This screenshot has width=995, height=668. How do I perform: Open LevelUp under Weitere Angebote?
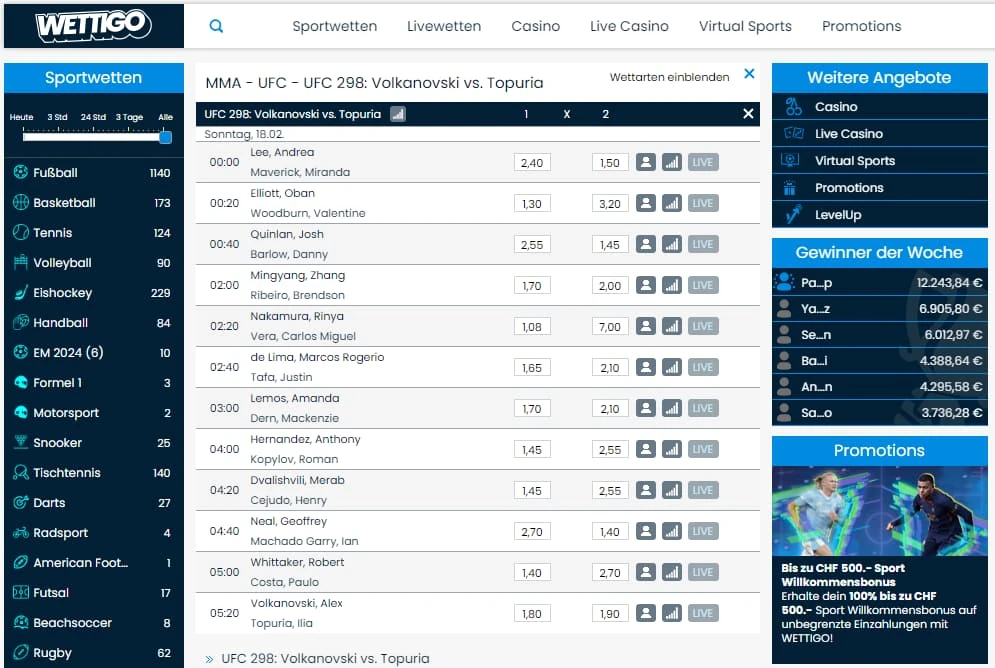(x=880, y=214)
